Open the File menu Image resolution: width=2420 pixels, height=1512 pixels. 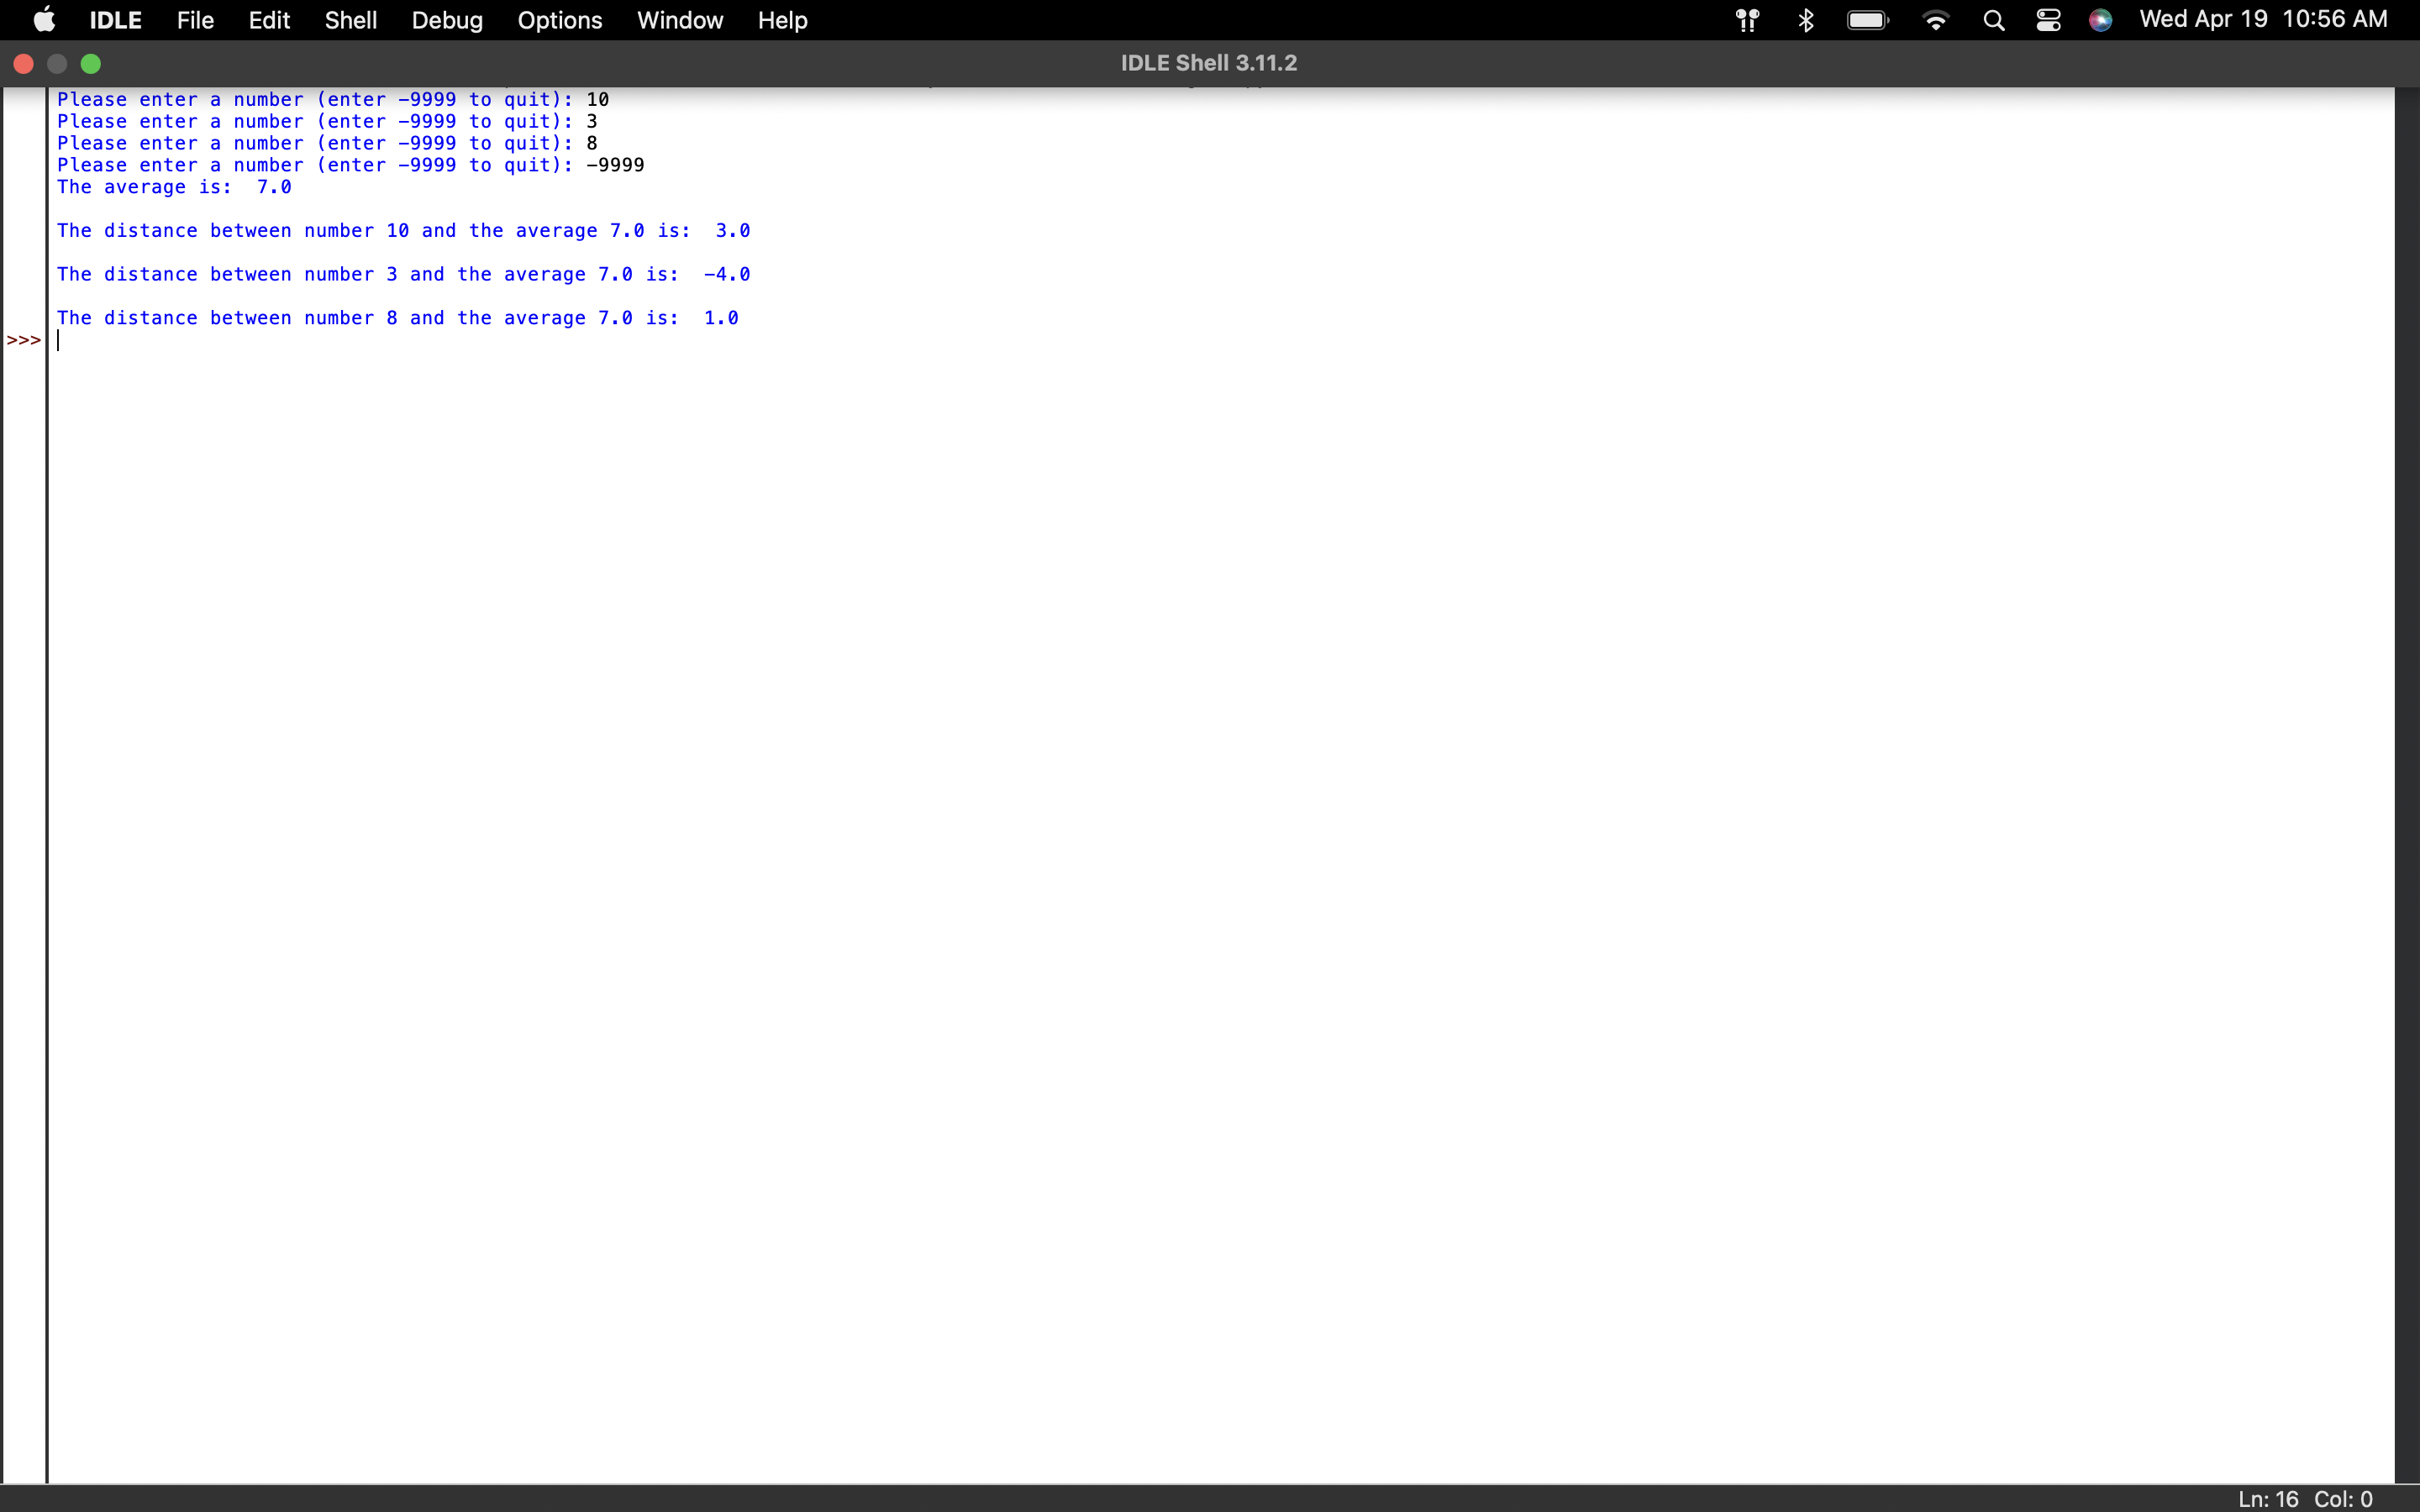(x=195, y=20)
